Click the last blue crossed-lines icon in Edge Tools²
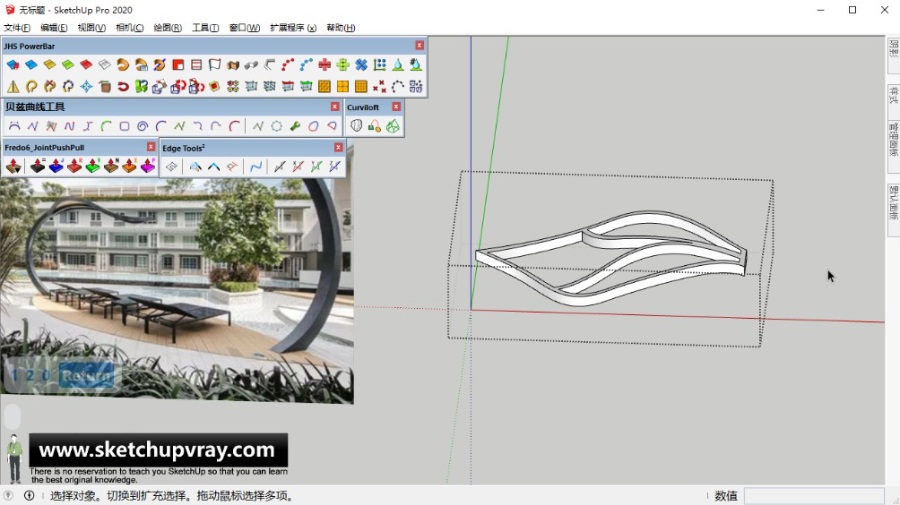The height and width of the screenshot is (505, 900). [335, 167]
